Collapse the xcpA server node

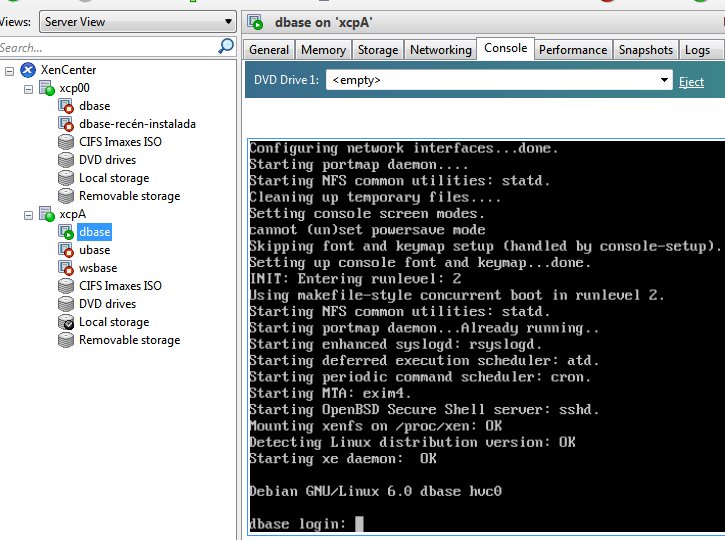[x=29, y=215]
